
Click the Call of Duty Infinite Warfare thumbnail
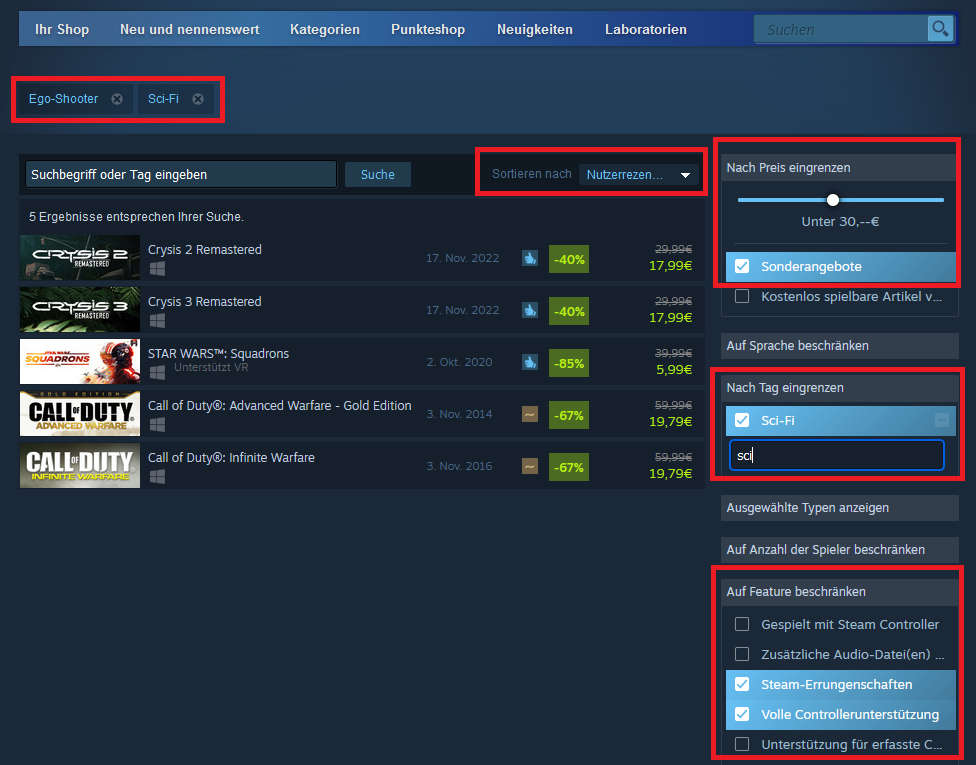(x=80, y=466)
